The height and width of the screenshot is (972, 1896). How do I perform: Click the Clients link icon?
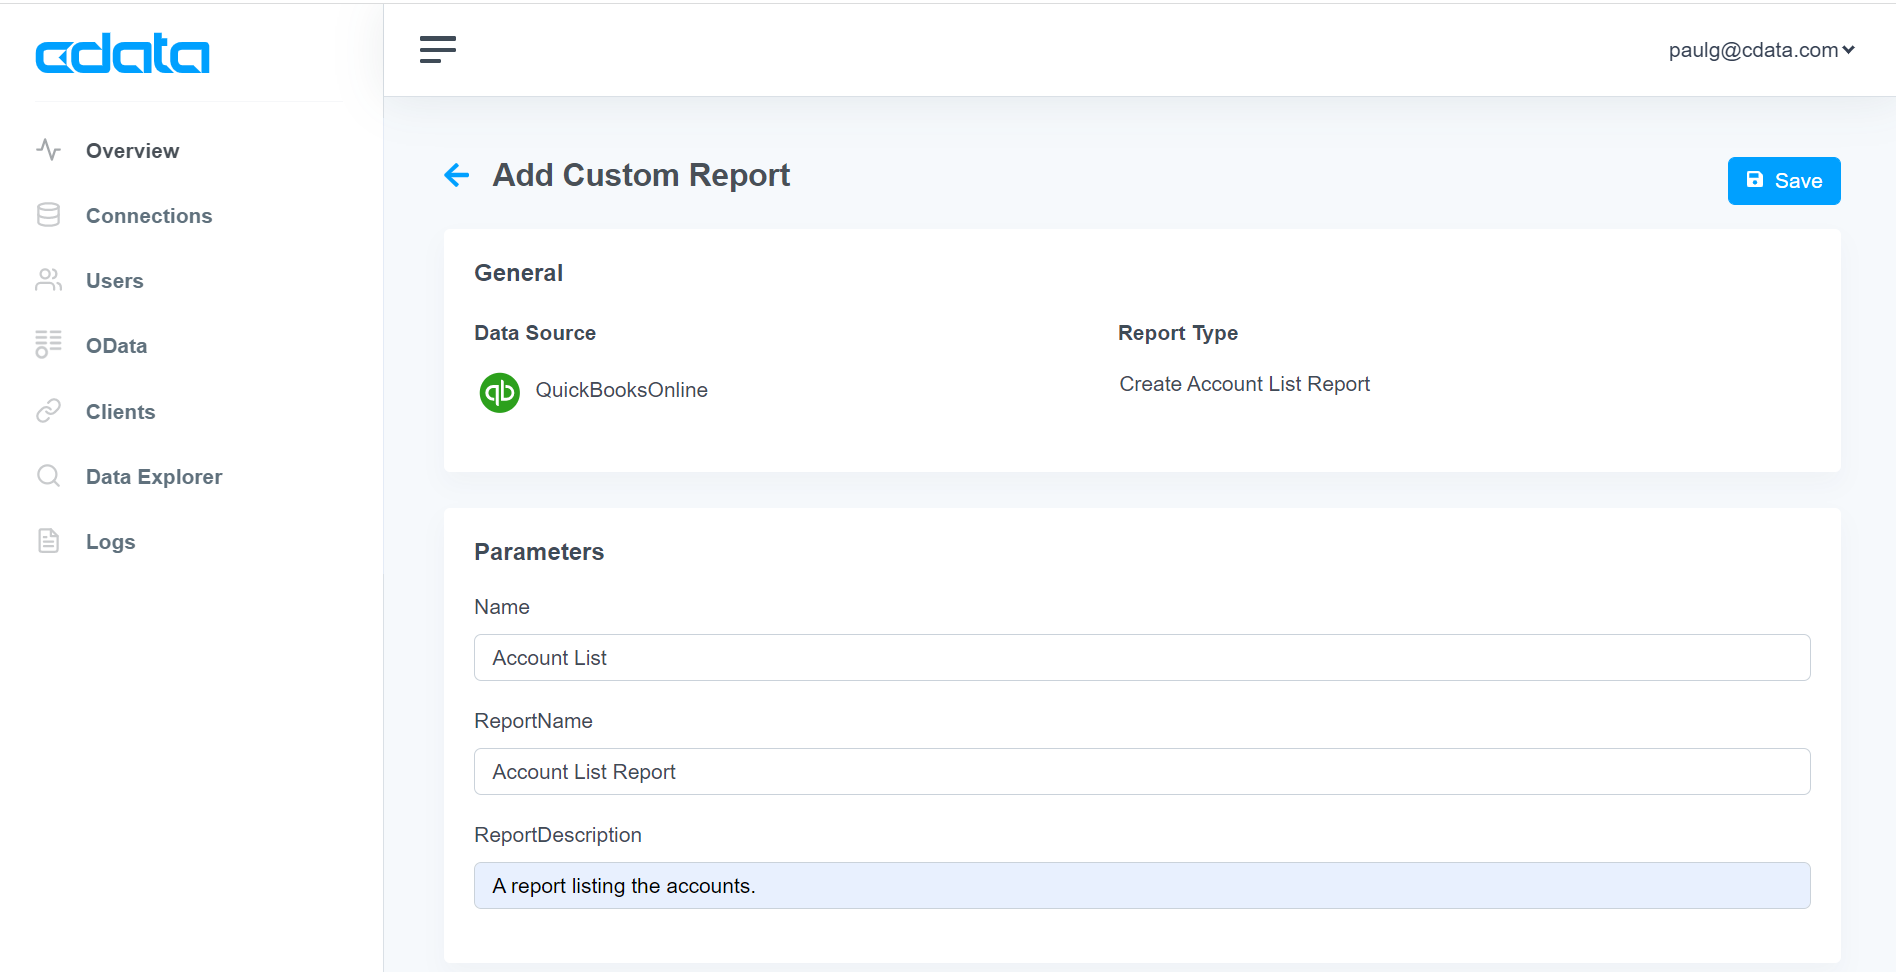(48, 411)
